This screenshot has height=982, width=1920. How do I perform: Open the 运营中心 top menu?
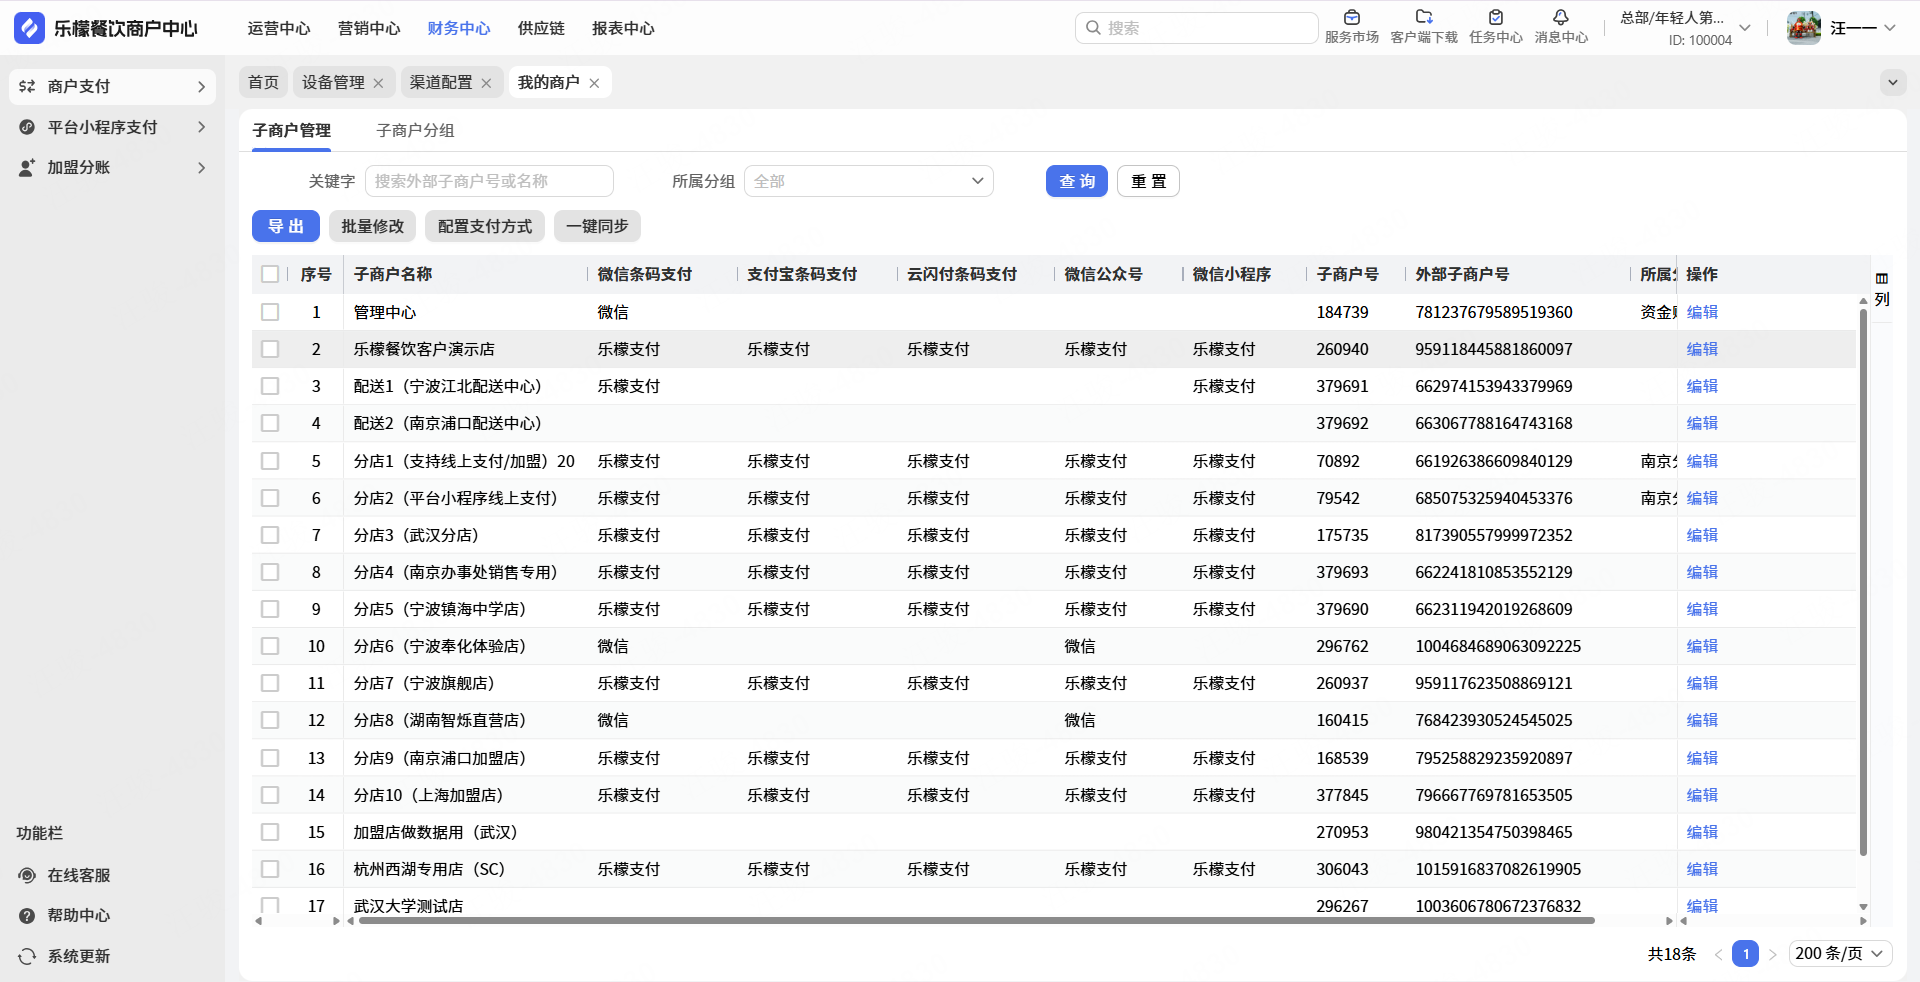(279, 28)
